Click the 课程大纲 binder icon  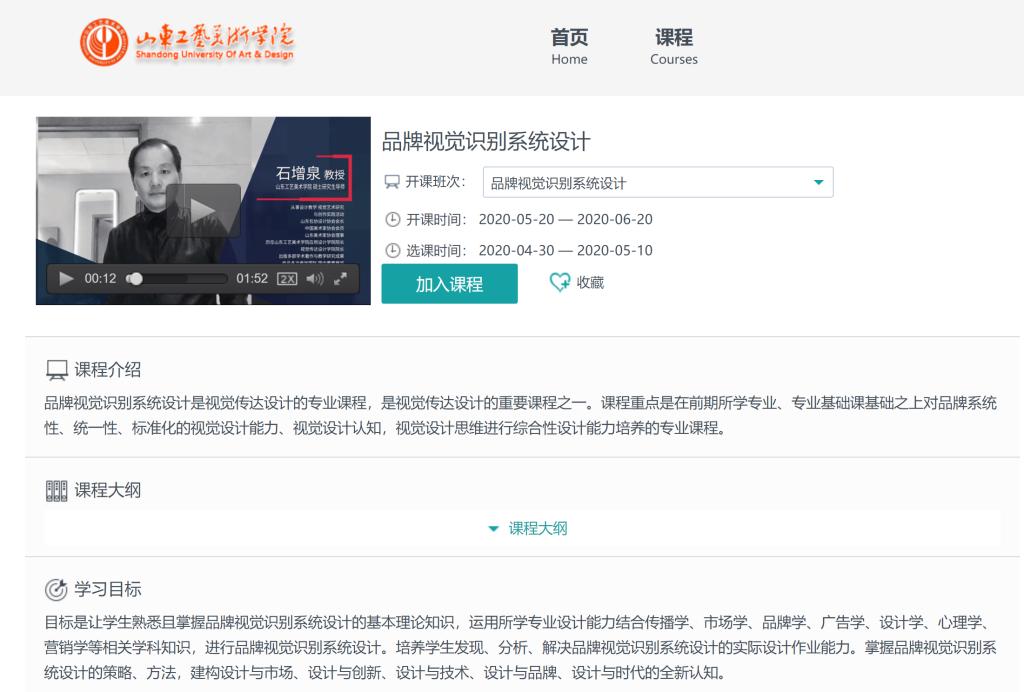tap(57, 490)
